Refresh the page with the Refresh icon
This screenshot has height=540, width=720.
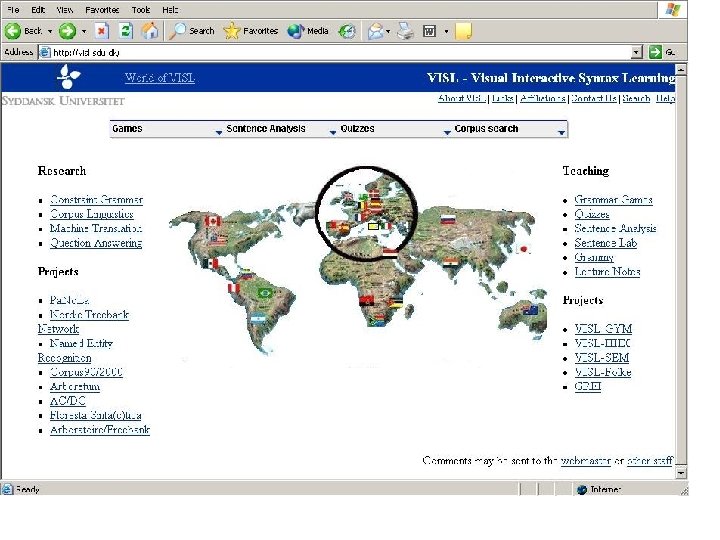(x=125, y=31)
